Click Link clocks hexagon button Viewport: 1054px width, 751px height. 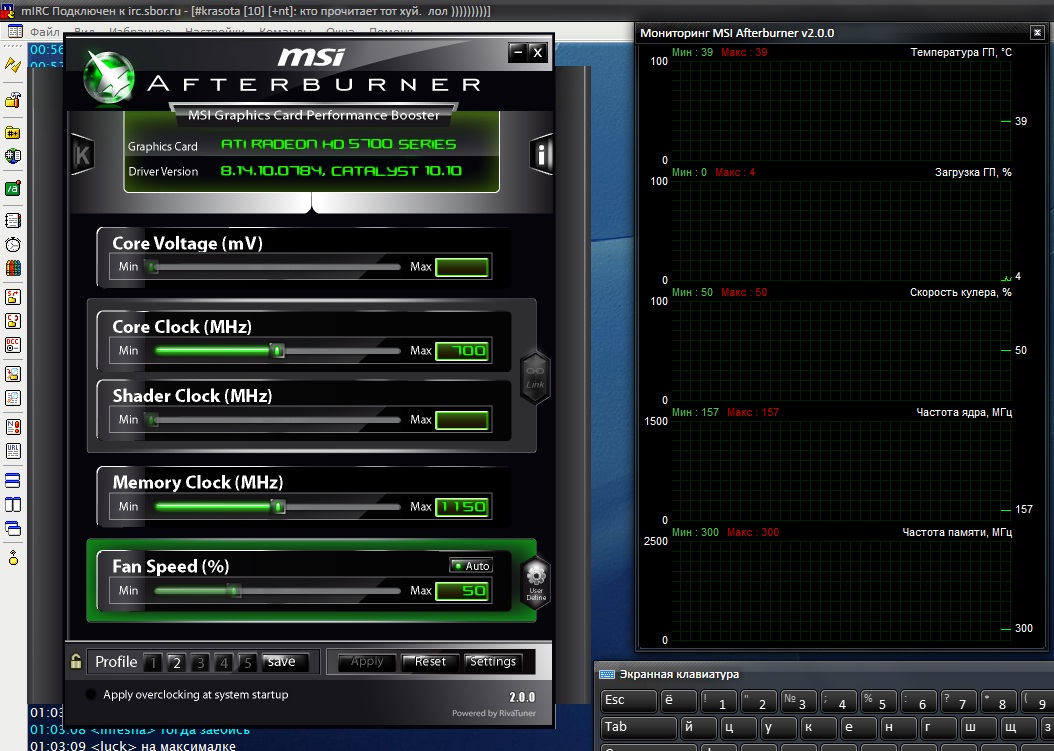coord(535,377)
